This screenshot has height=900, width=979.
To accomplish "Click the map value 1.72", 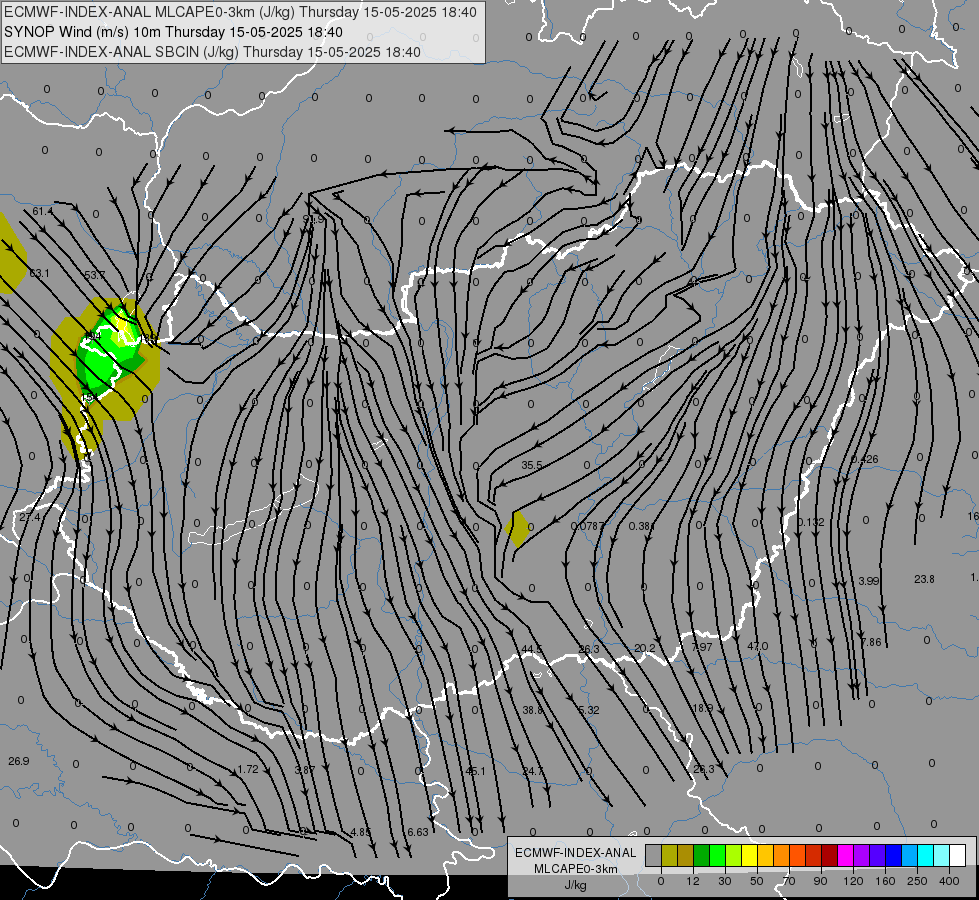I will coord(248,769).
